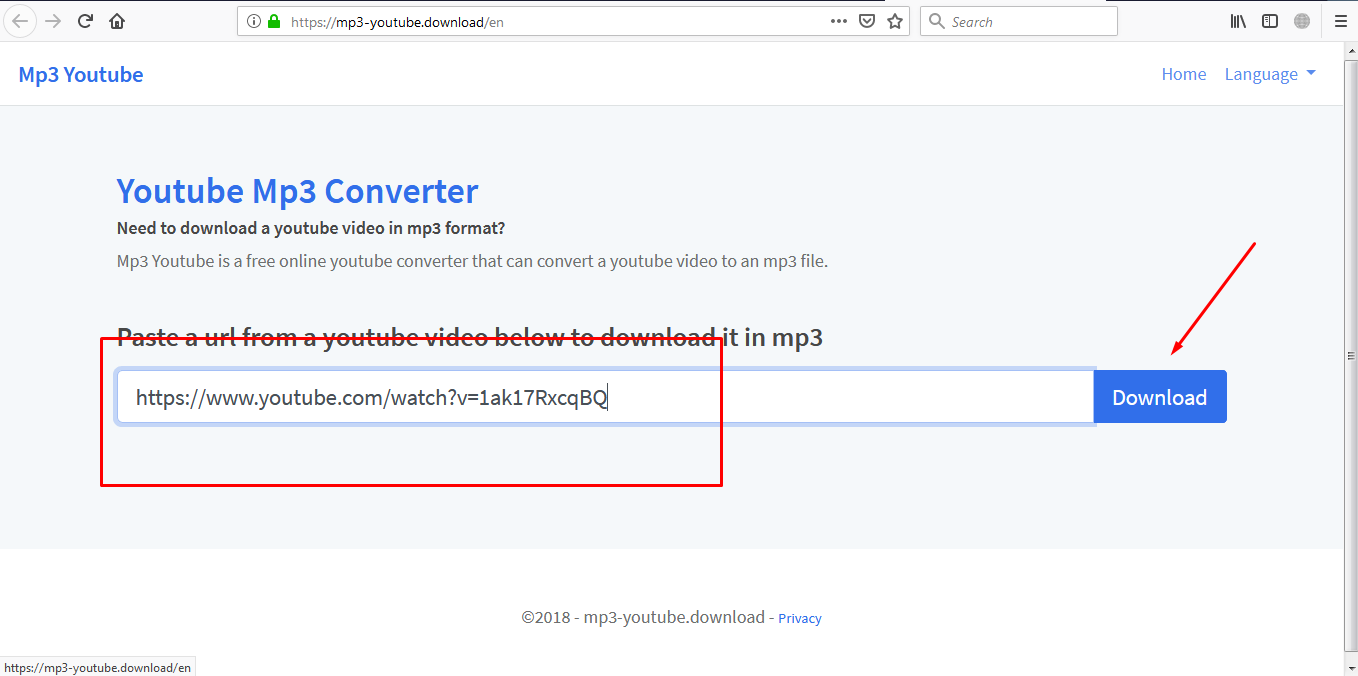Go back with the browser back arrow

(x=20, y=21)
